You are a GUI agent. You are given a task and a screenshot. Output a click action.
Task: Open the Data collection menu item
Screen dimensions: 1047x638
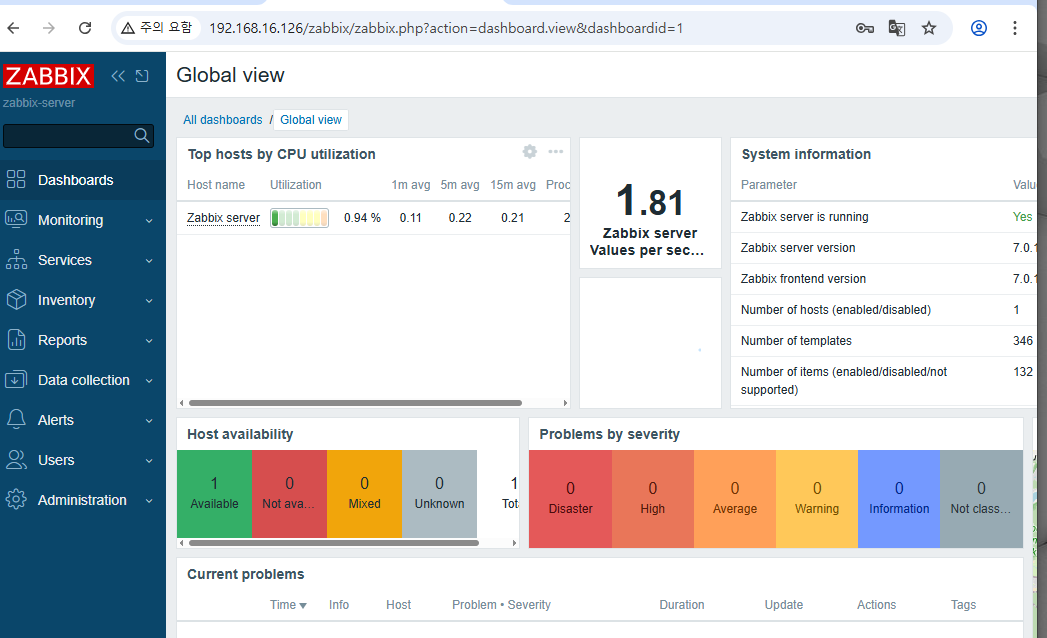[83, 380]
